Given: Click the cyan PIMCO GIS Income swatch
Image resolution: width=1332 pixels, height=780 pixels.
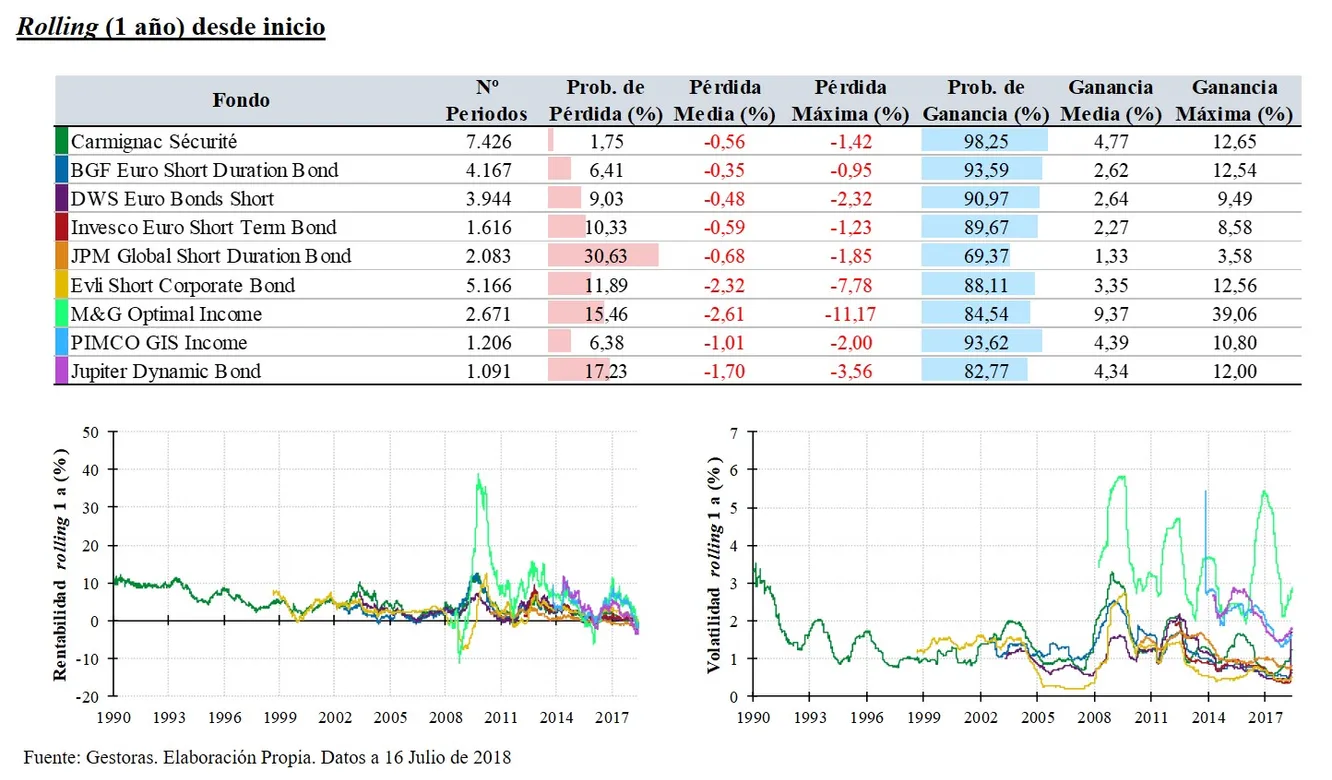Looking at the screenshot, I should [61, 343].
